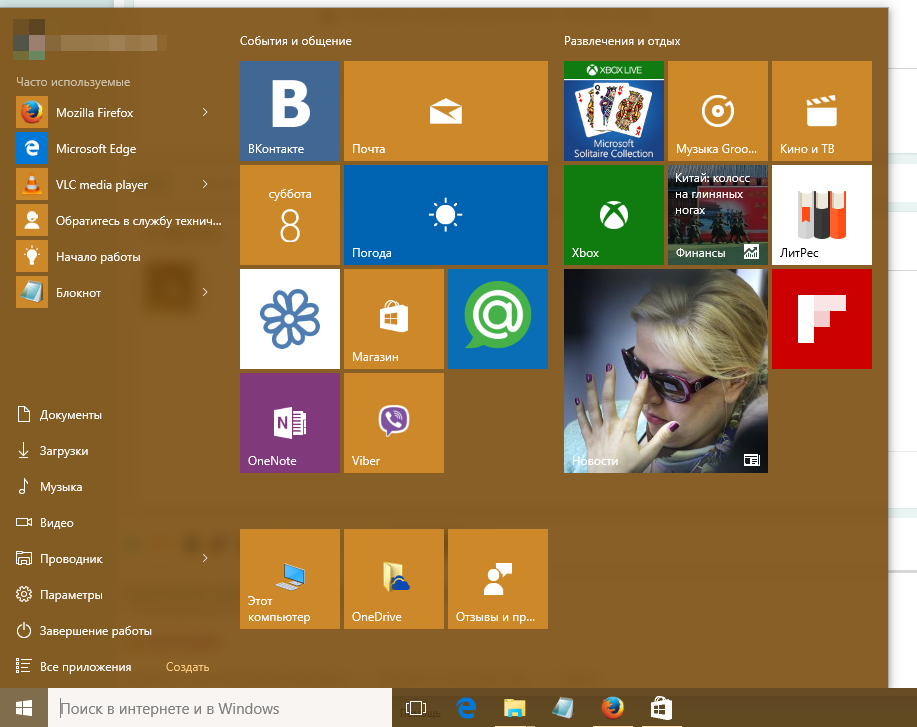Open Task View in taskbar
Screen dimensions: 917x727
[x=417, y=709]
